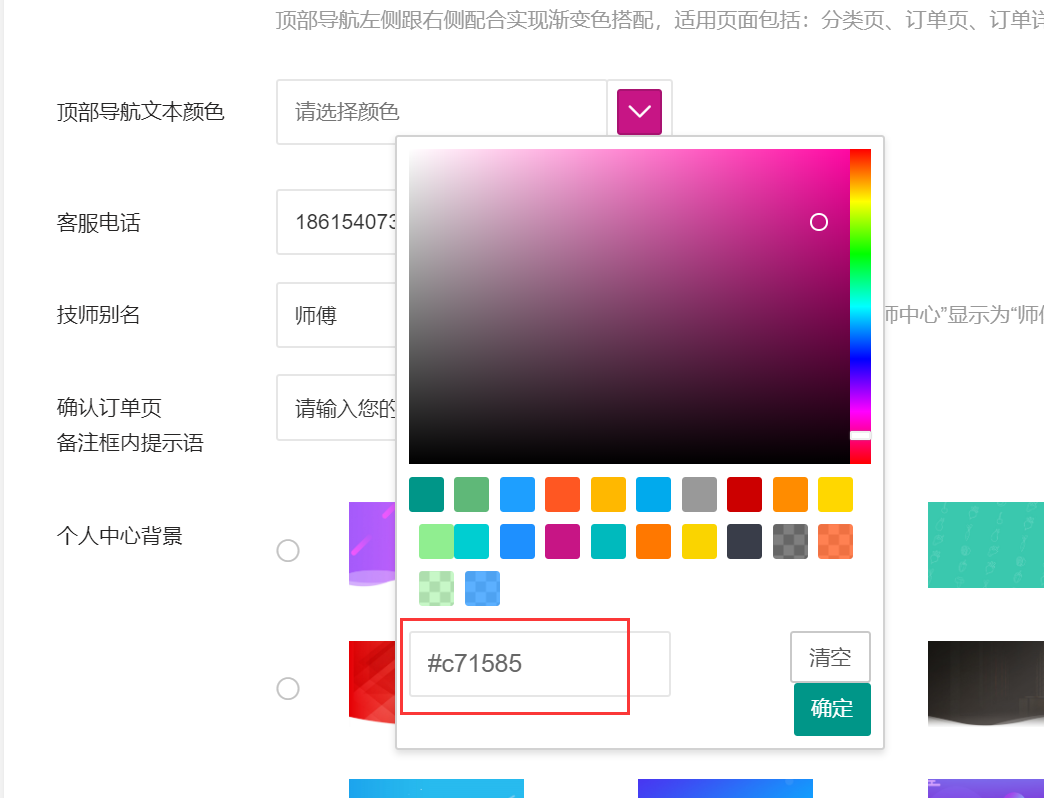1044x798 pixels.
Task: Select the radio button beside purple background
Action: (288, 550)
